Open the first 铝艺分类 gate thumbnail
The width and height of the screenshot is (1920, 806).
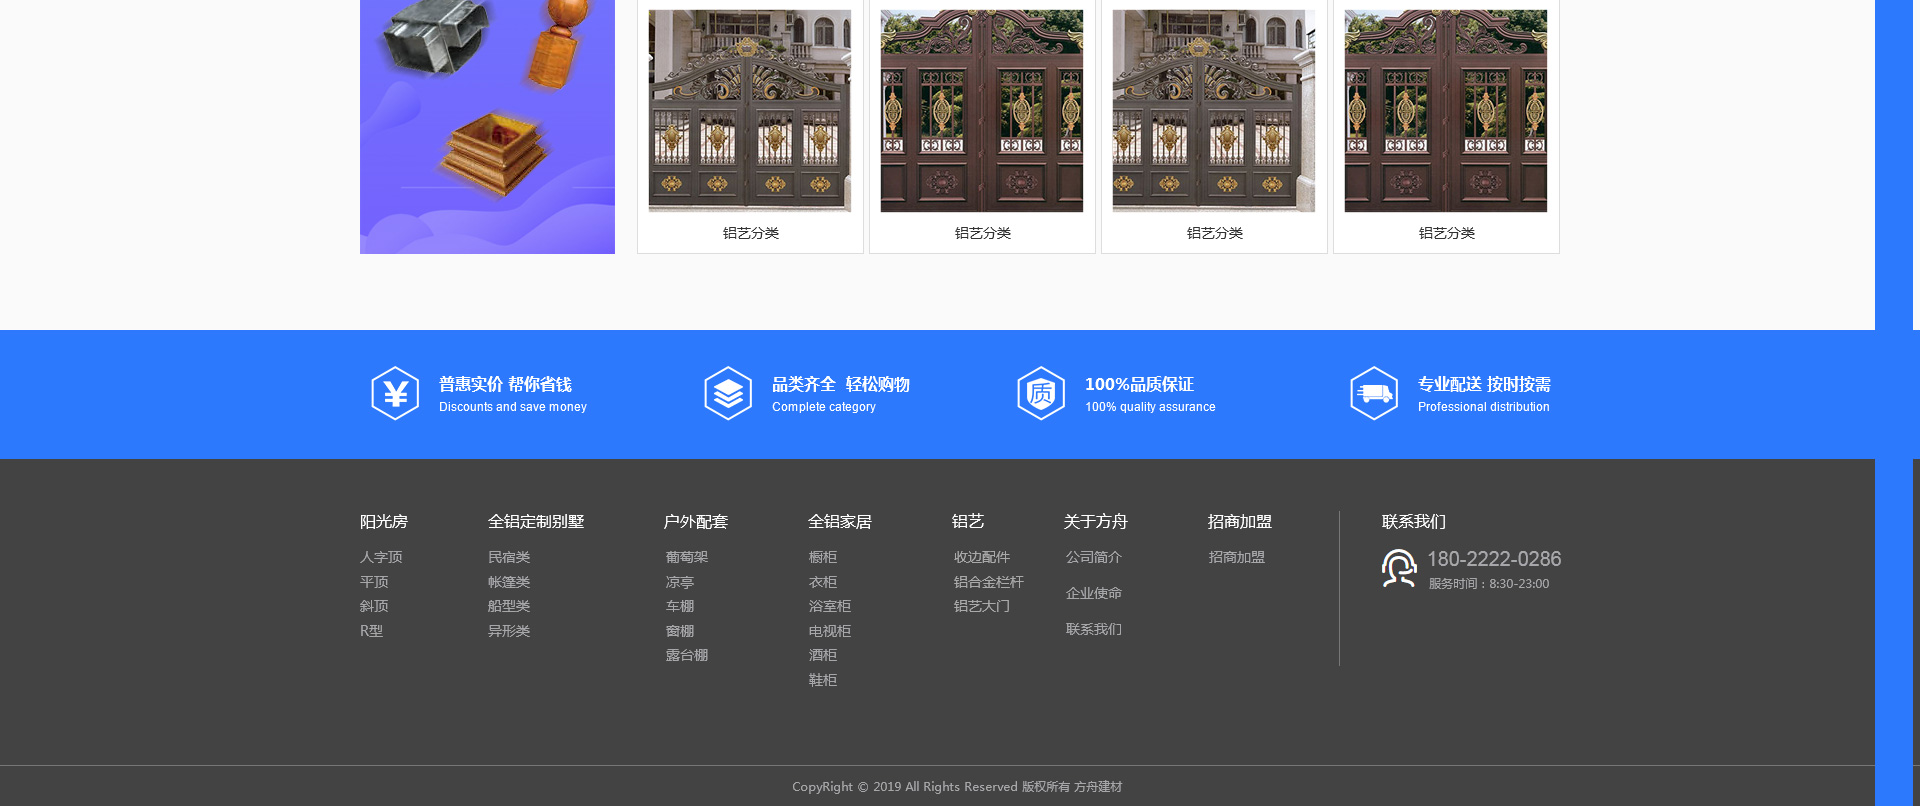pos(750,111)
